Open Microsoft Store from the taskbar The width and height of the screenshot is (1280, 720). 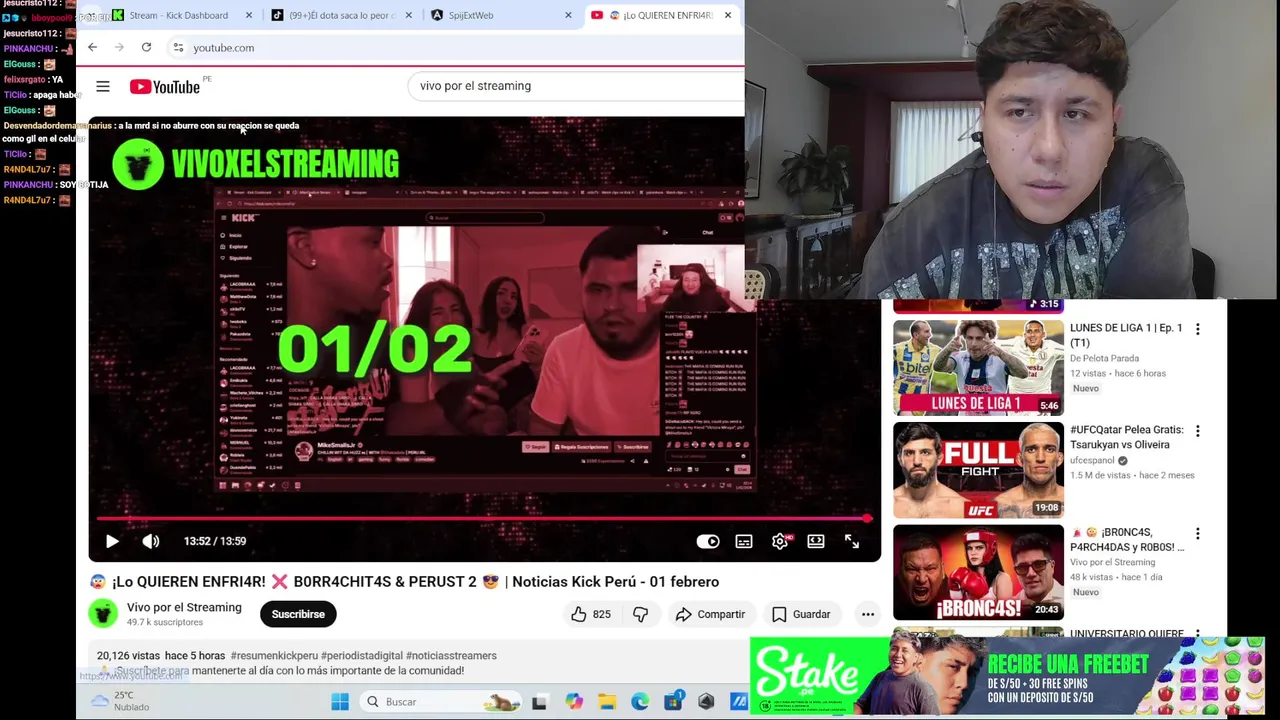pos(673,702)
